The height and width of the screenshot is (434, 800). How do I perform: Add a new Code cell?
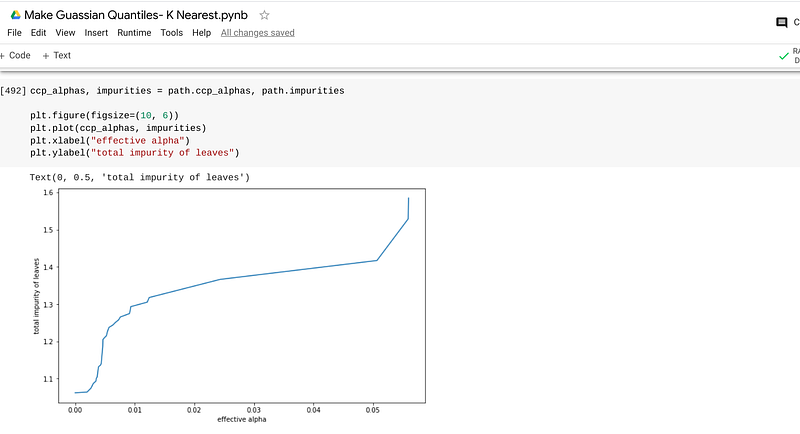[15, 55]
